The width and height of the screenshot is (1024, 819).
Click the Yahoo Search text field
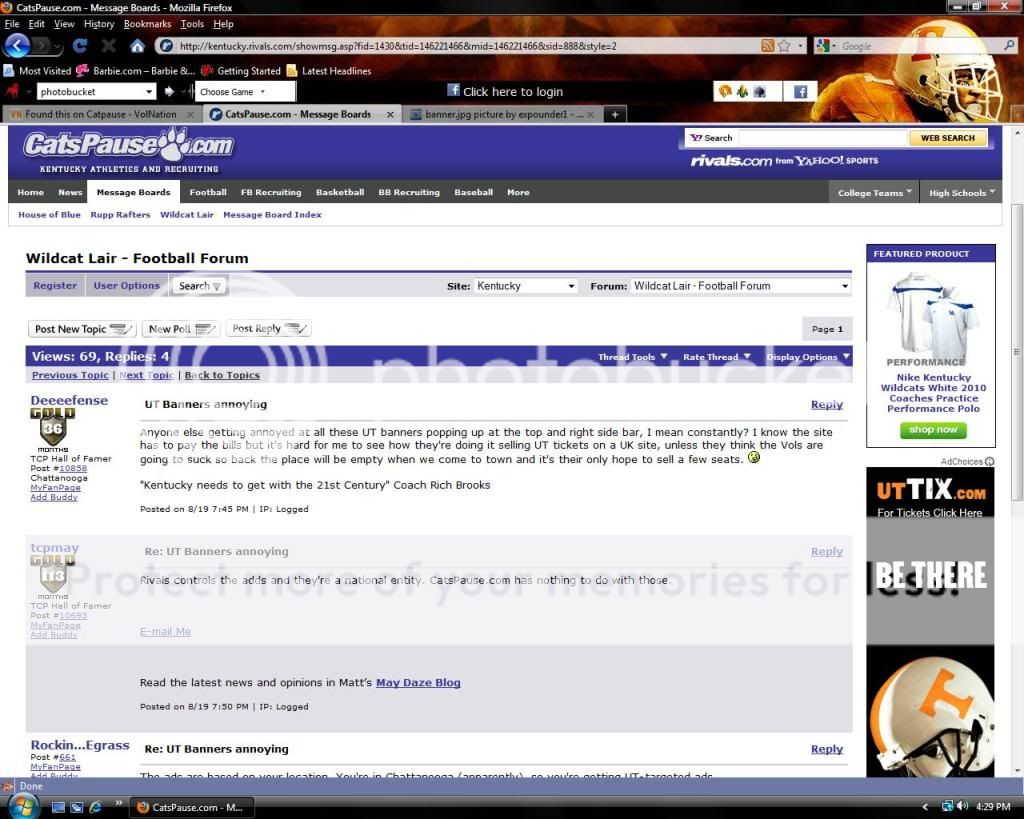823,138
